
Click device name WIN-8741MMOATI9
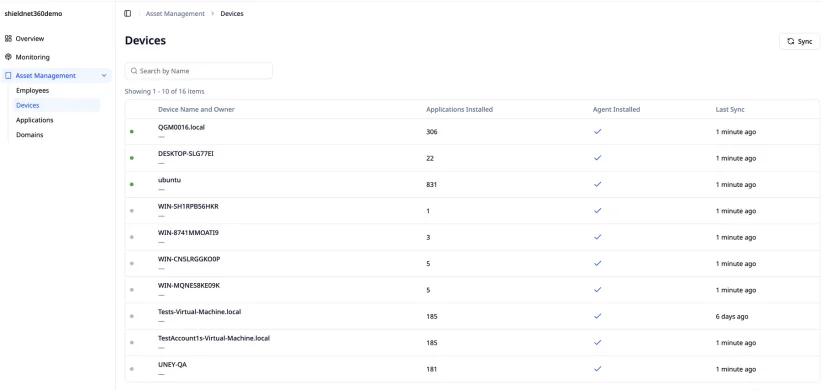[x=188, y=233]
